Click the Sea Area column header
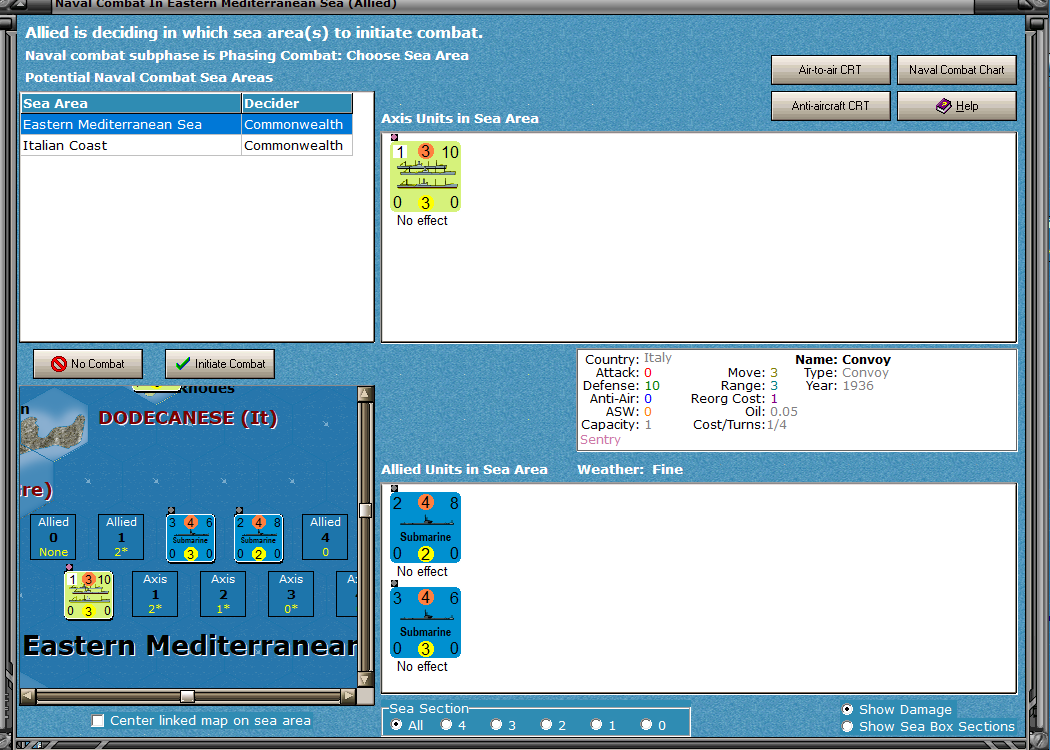This screenshot has height=750, width=1050. click(x=131, y=103)
